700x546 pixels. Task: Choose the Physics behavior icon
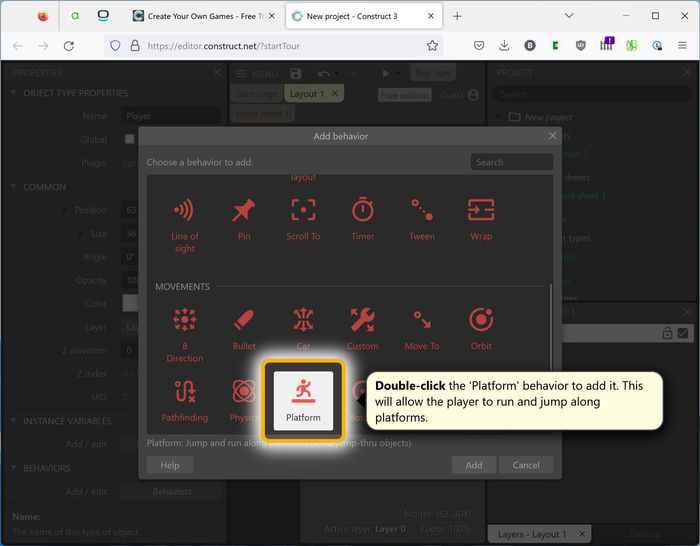[x=243, y=400]
